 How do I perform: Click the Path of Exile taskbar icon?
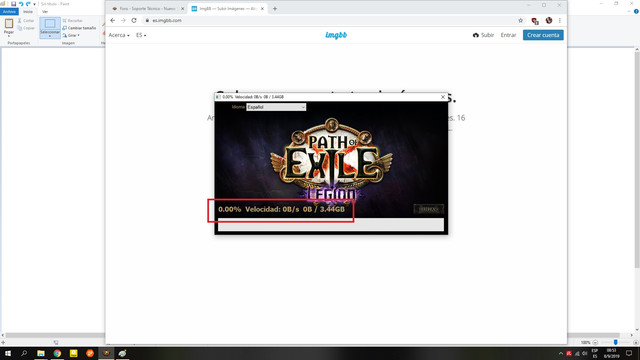point(106,353)
